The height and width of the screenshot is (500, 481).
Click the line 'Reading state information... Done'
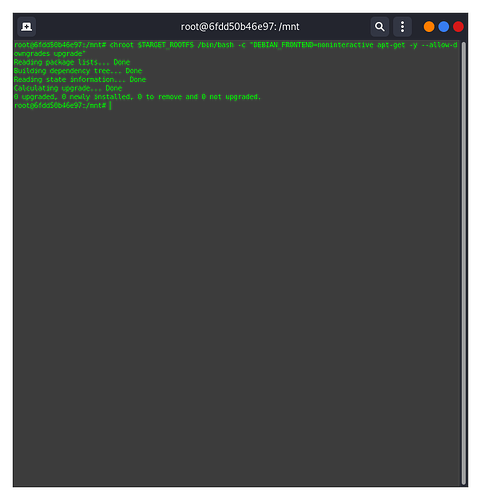(80, 80)
